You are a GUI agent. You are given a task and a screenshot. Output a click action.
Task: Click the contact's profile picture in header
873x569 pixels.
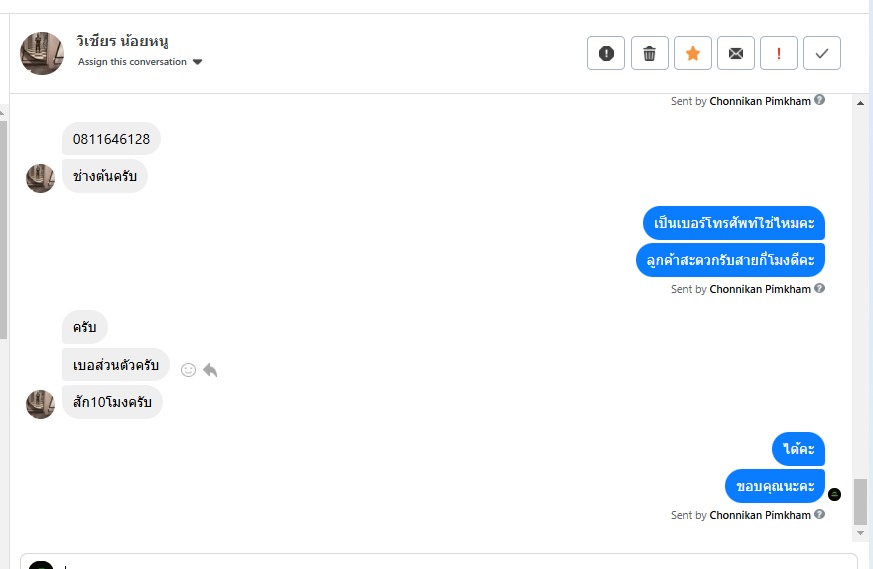[42, 53]
